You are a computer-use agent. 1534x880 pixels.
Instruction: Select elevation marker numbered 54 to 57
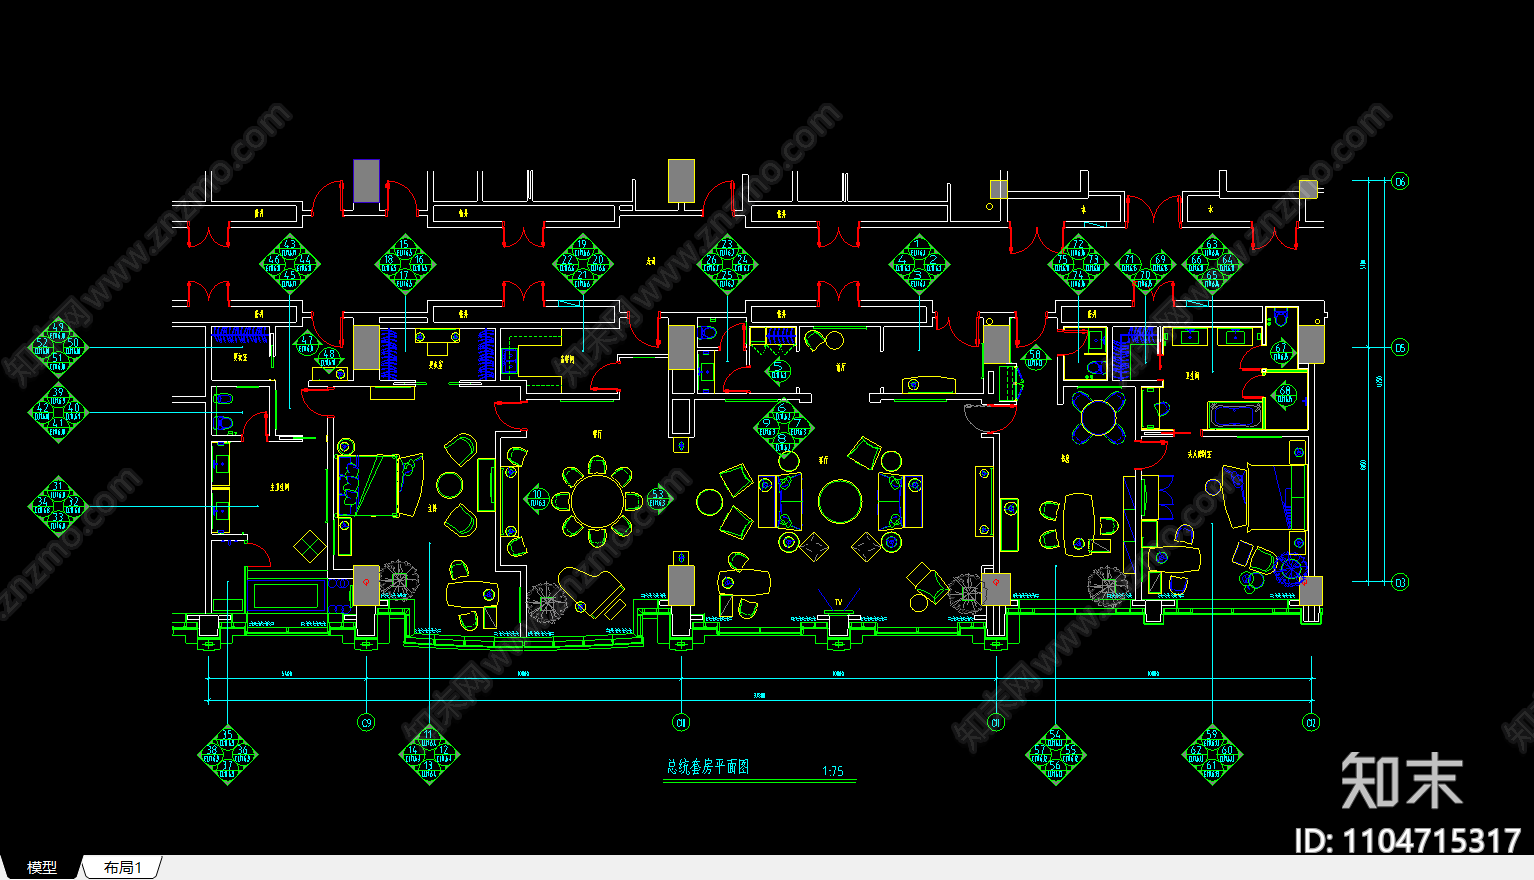pos(1055,755)
